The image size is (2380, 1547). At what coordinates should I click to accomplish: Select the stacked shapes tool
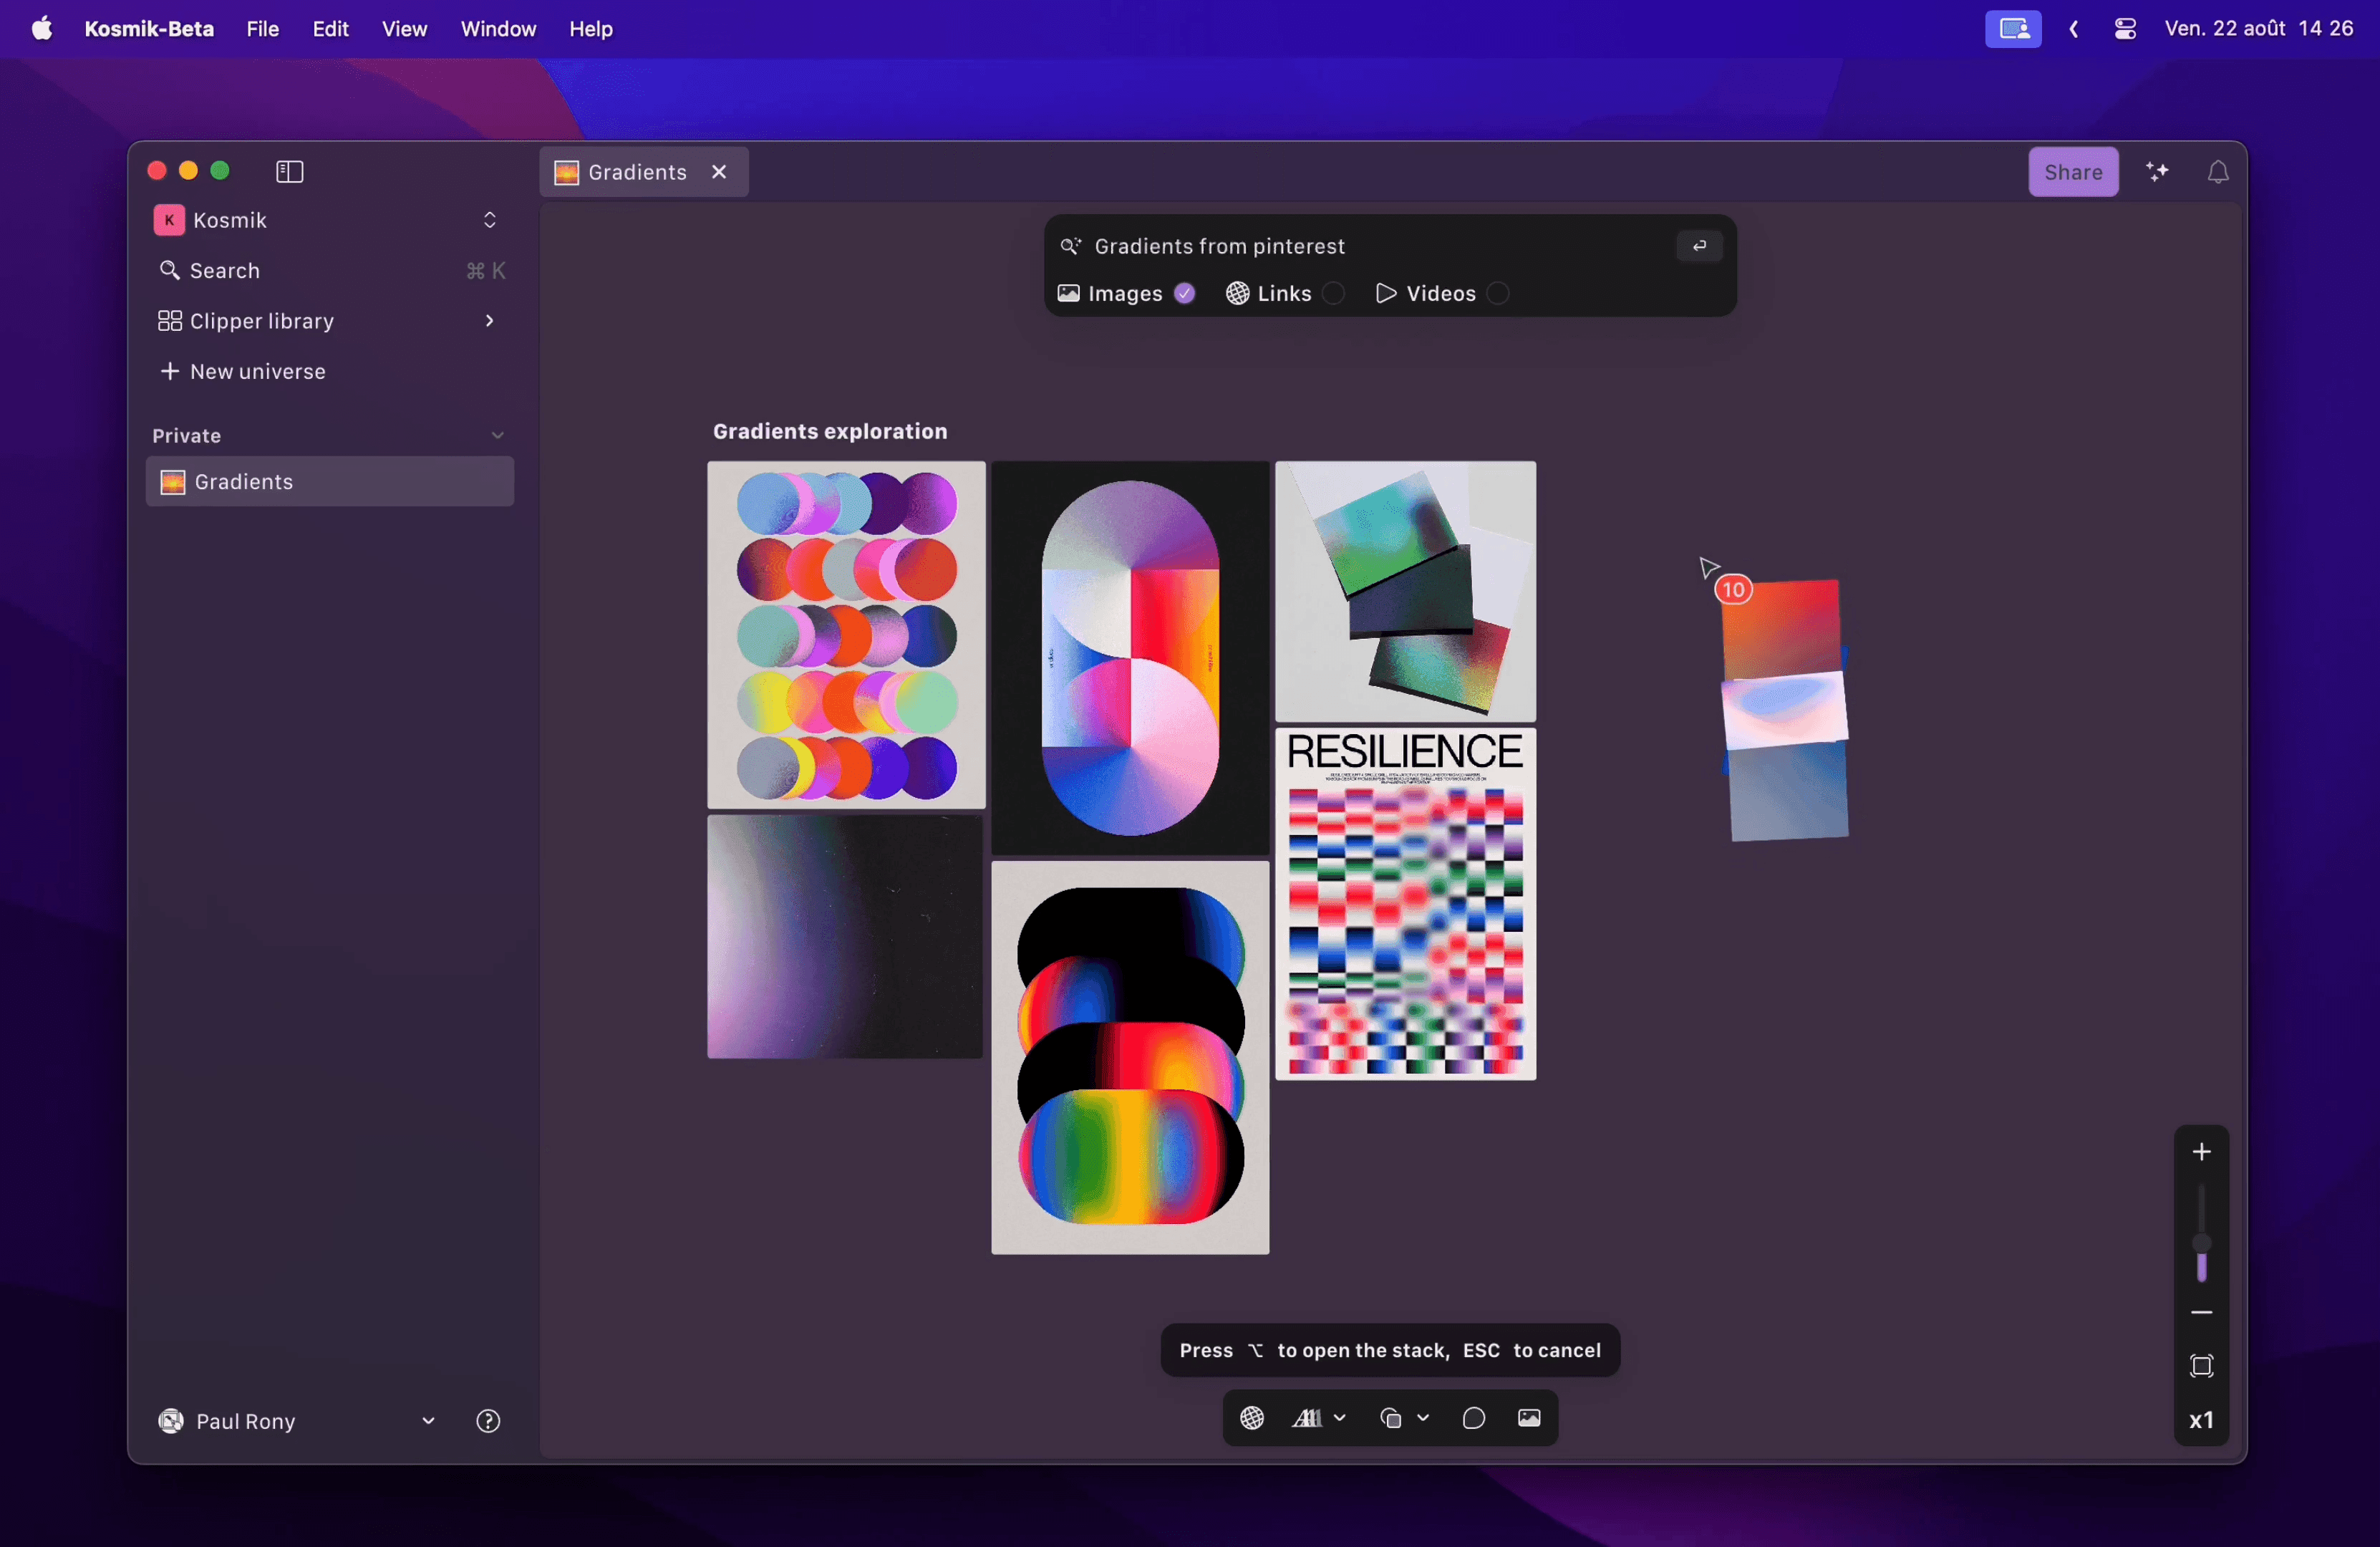pyautogui.click(x=1391, y=1418)
